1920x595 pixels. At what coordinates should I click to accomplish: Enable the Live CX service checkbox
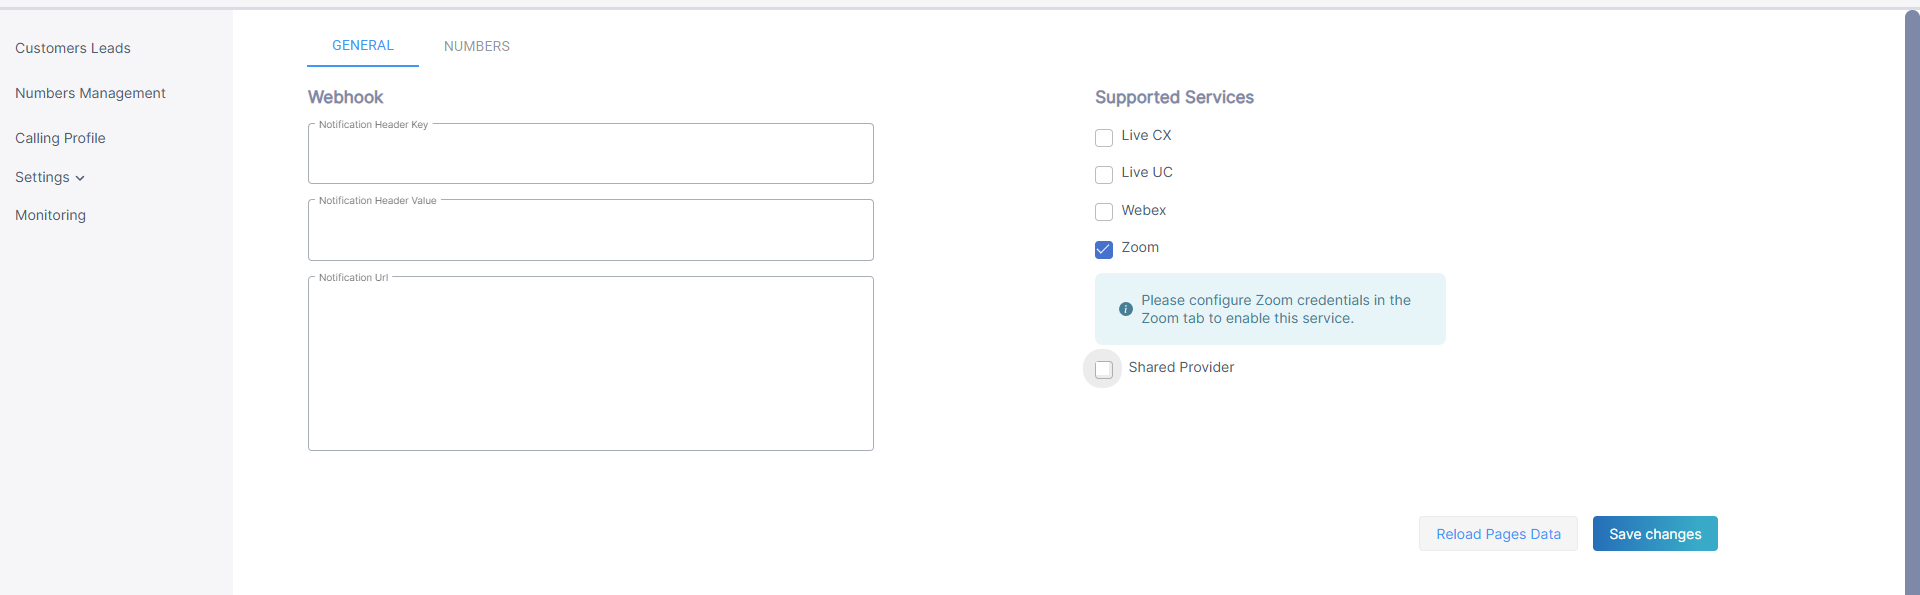point(1104,137)
